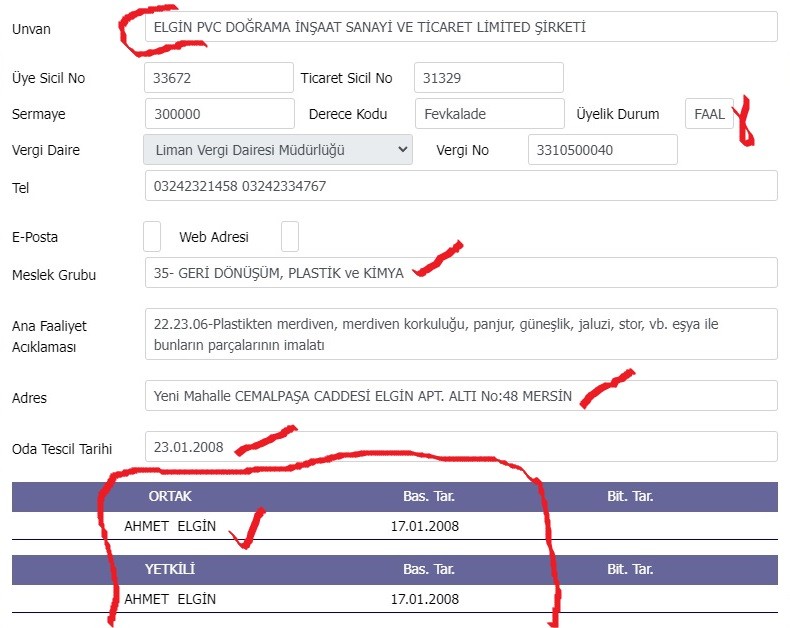This screenshot has height=628, width=790.
Task: Click the Ticaret Sicil No label
Action: click(347, 78)
